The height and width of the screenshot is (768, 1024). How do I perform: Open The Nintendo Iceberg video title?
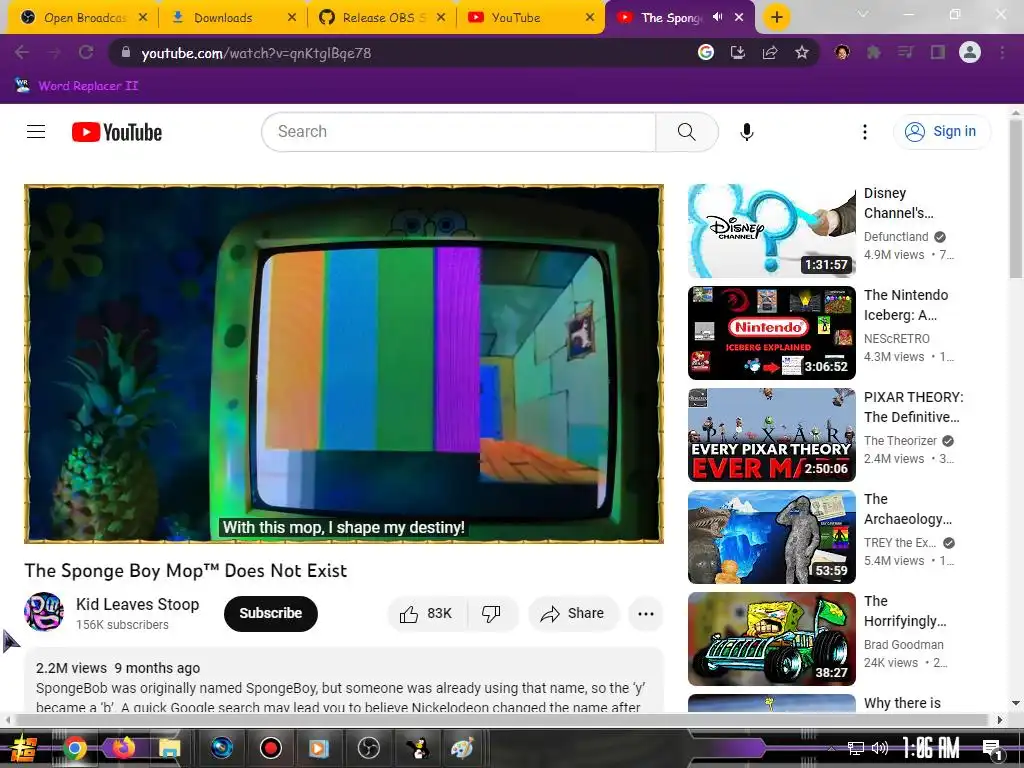click(x=906, y=305)
